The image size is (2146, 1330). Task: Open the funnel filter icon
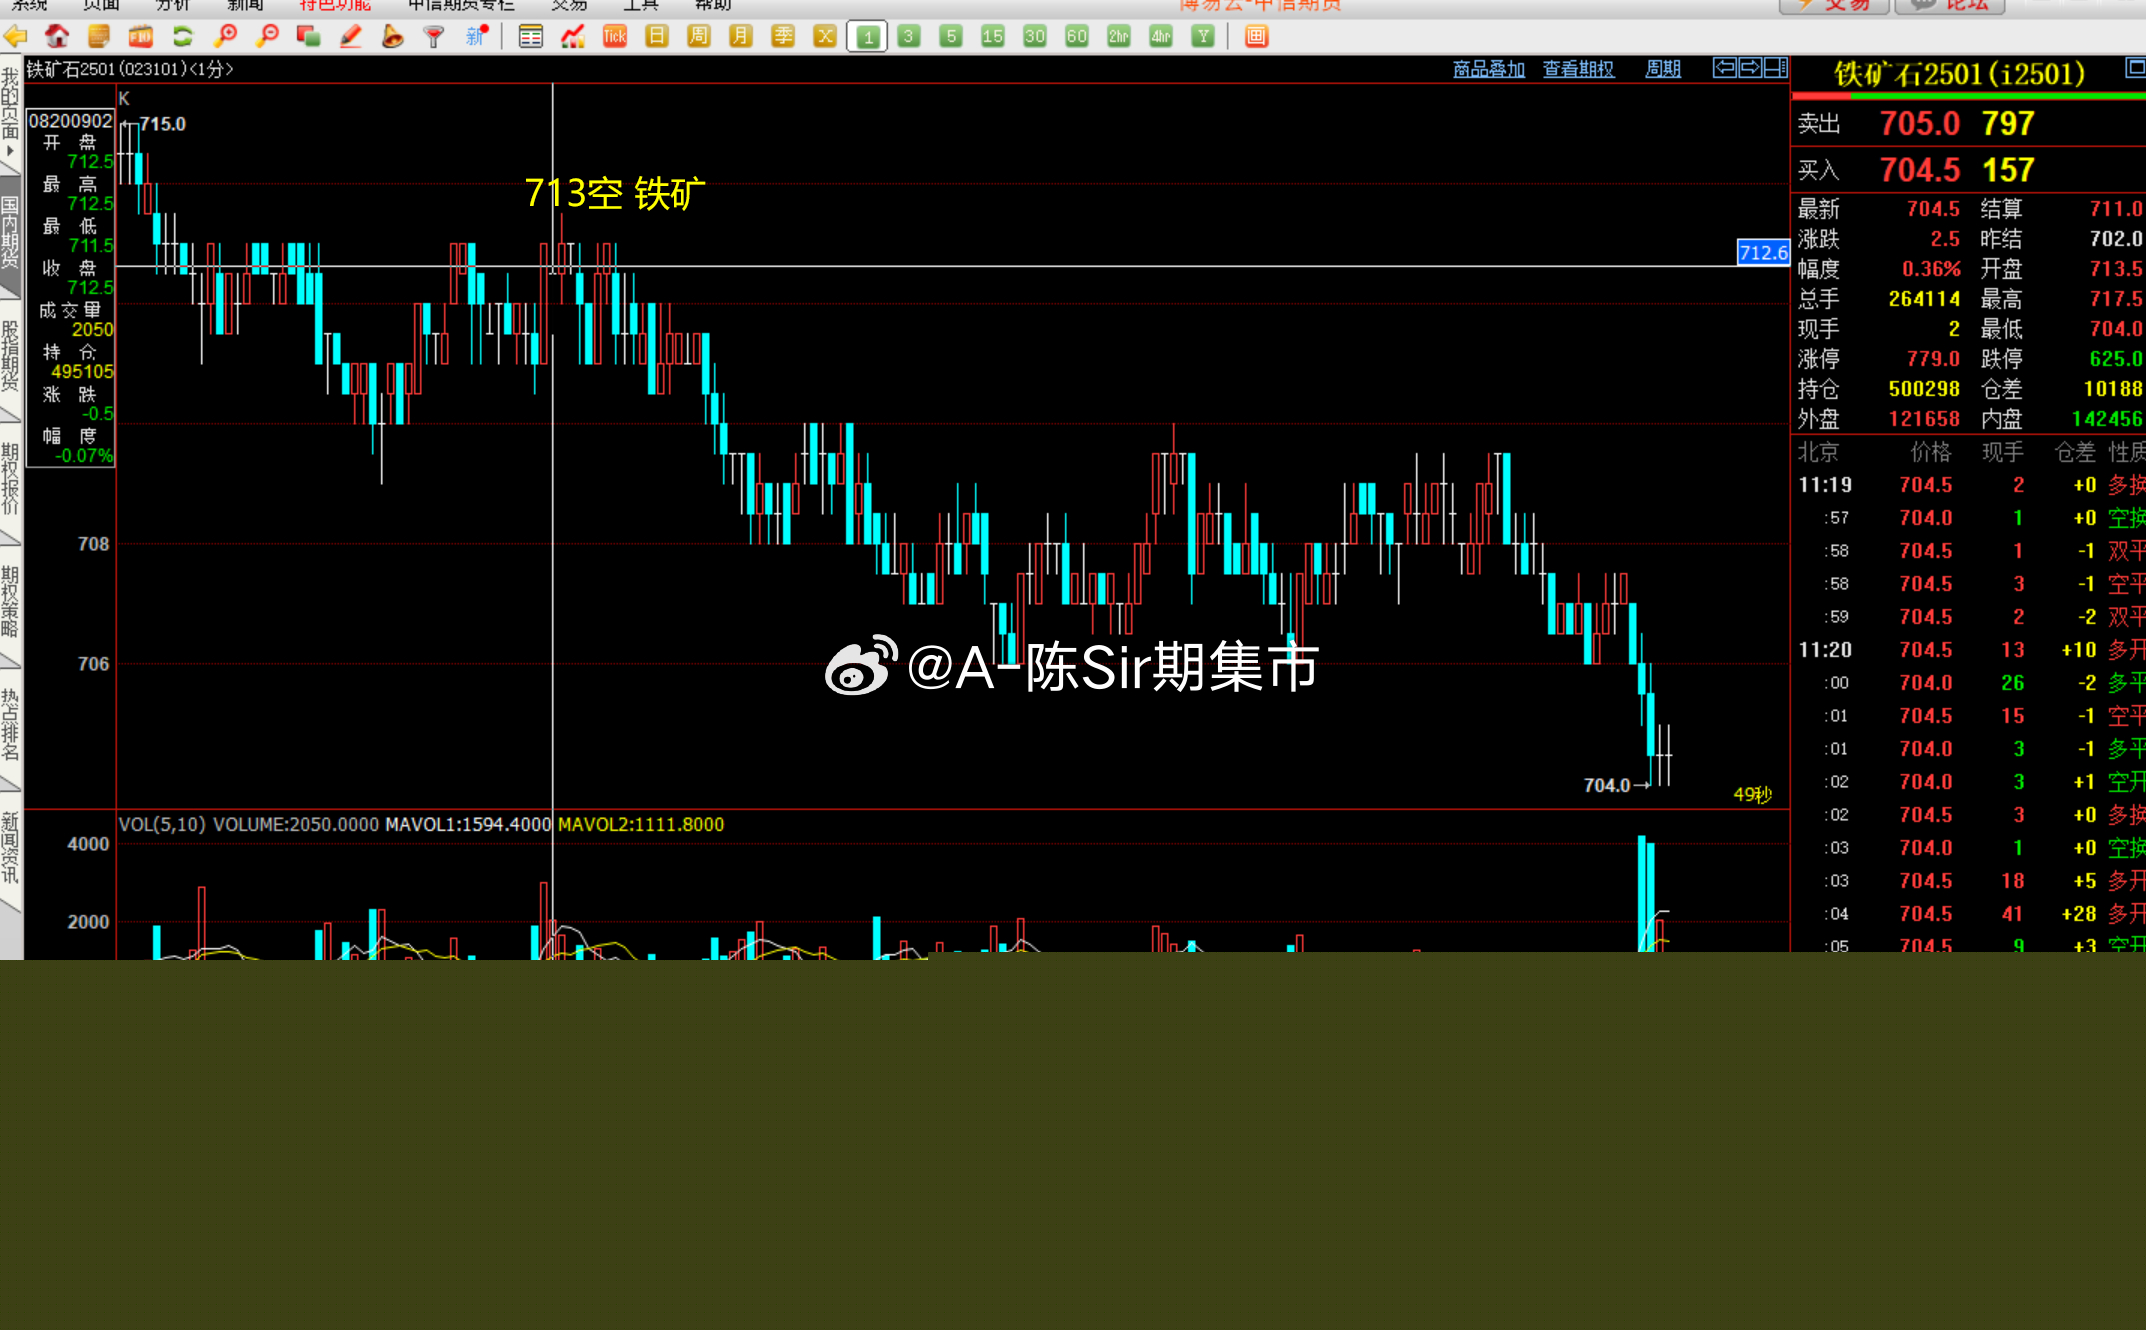(x=433, y=37)
